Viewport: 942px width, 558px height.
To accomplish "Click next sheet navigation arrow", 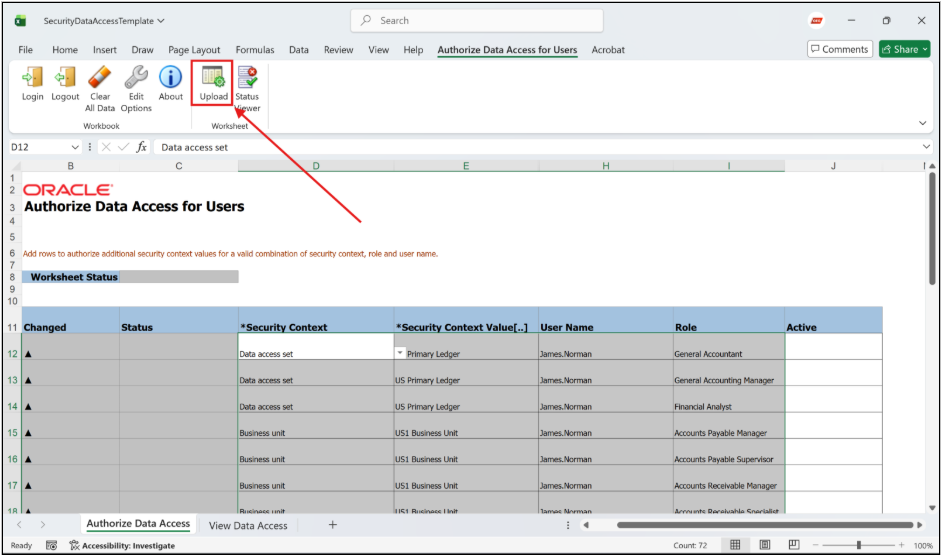I will [x=43, y=525].
